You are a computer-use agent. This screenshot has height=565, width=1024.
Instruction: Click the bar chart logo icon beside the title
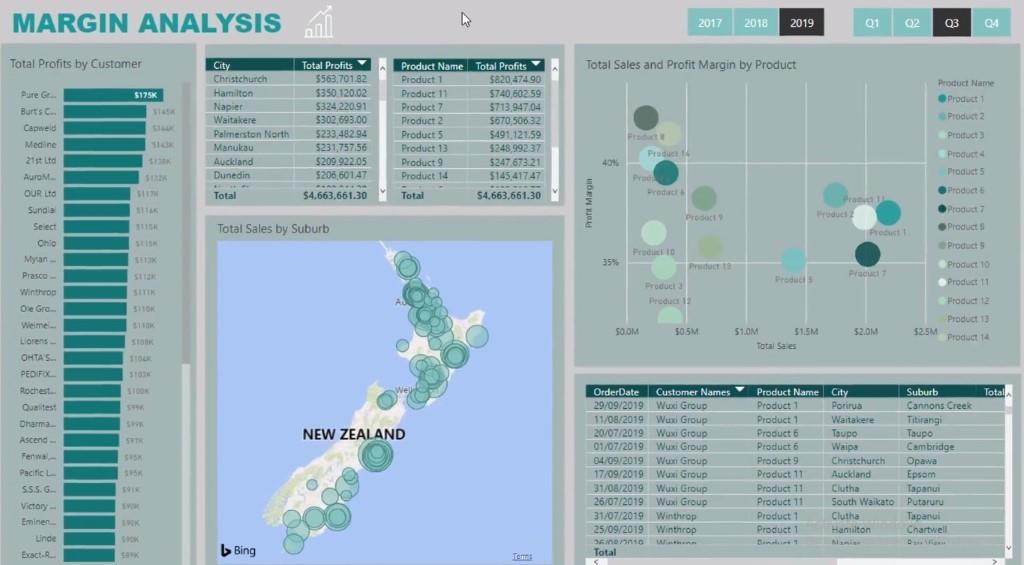coord(319,22)
